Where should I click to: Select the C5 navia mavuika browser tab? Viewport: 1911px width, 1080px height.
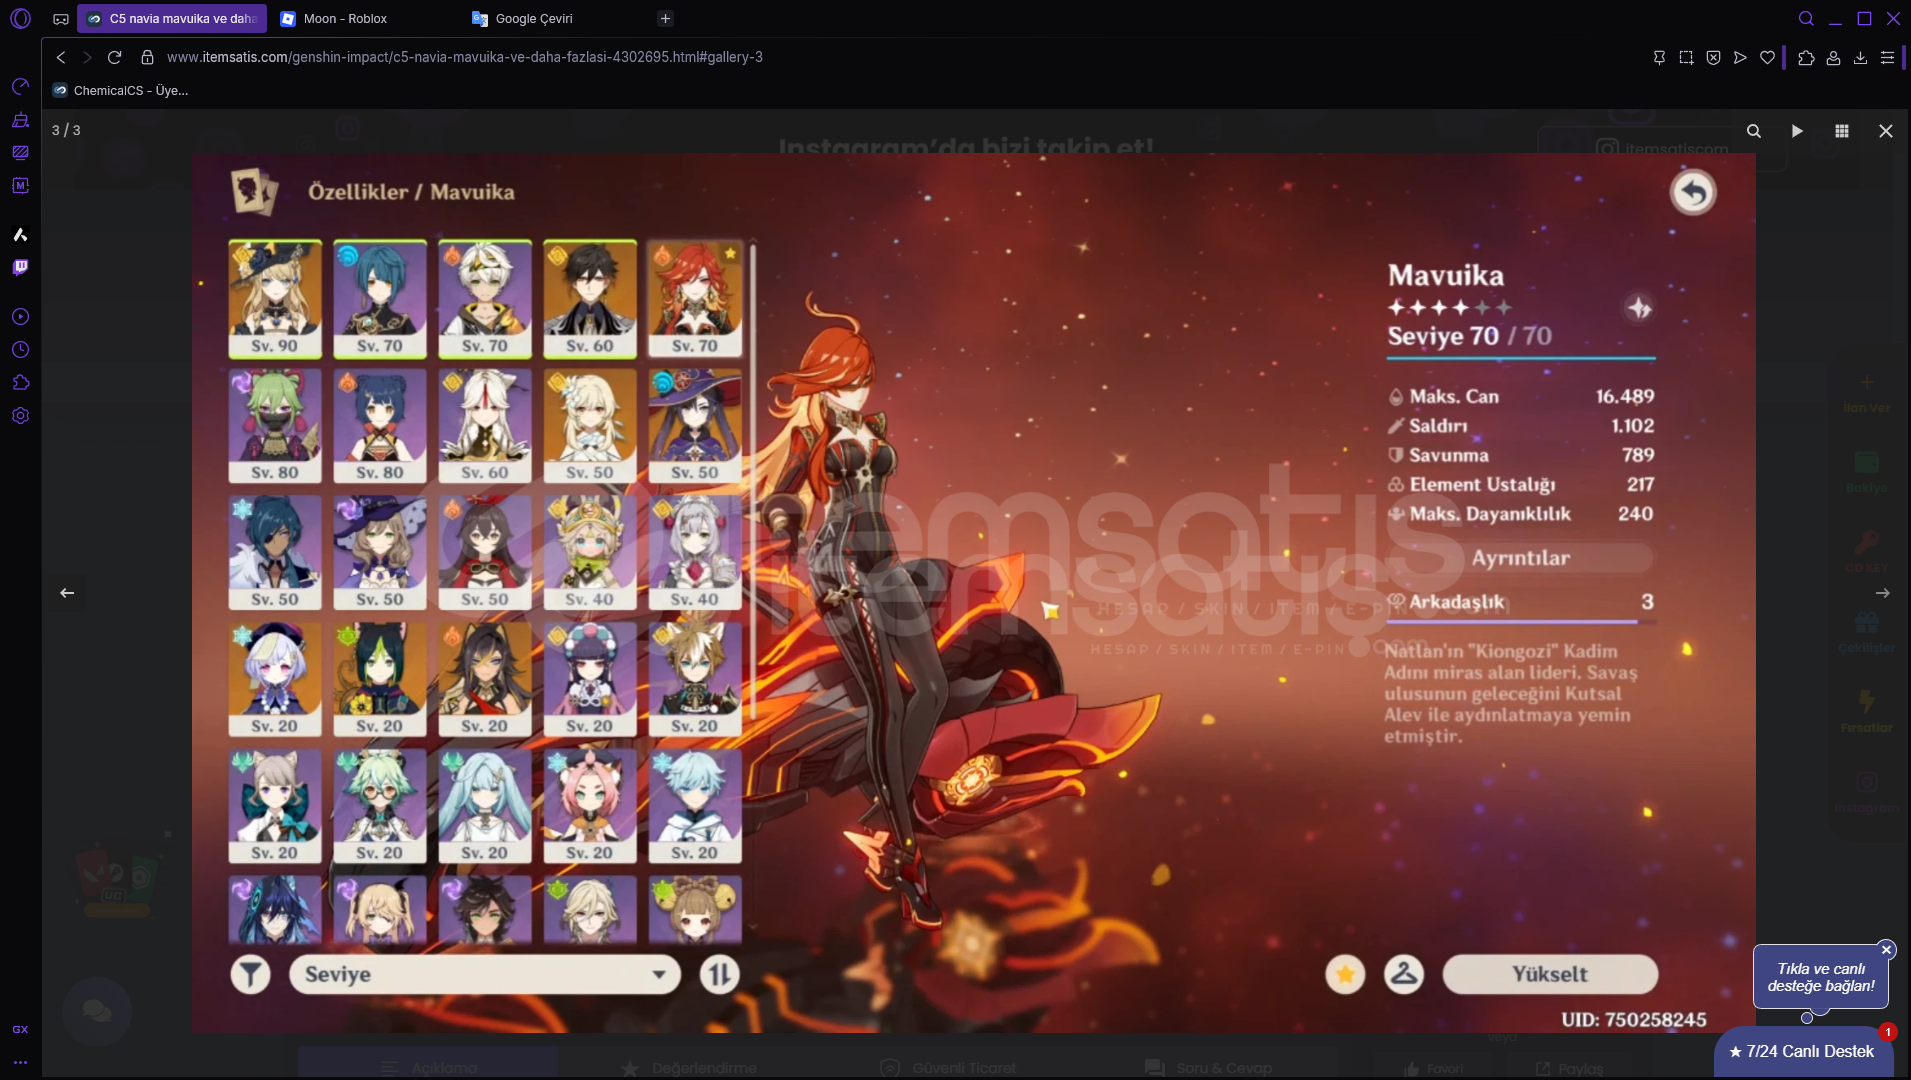tap(172, 18)
